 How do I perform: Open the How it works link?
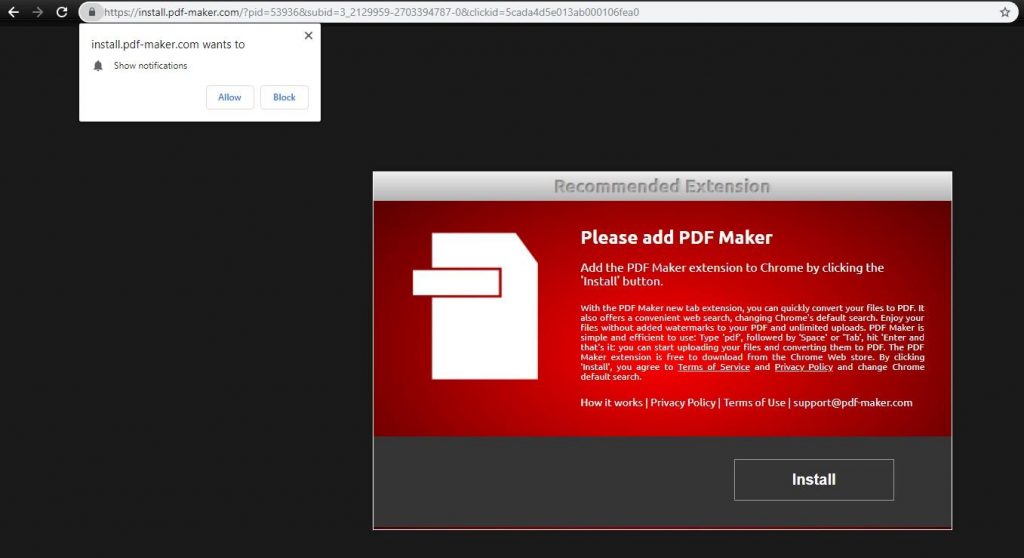(x=611, y=402)
